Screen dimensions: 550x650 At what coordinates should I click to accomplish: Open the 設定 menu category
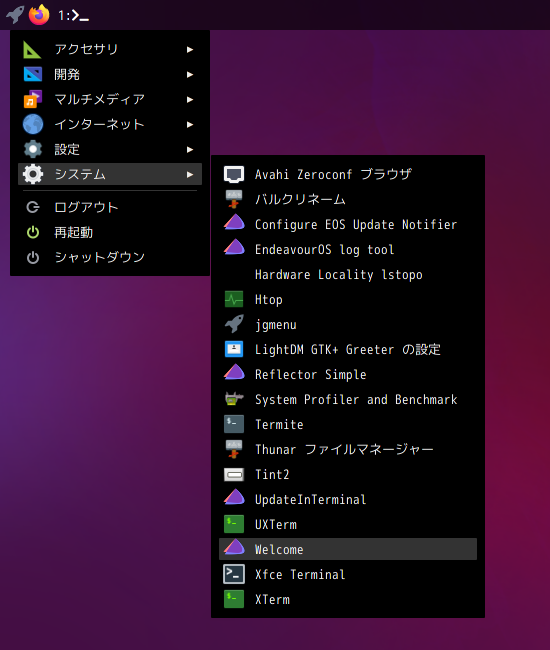point(110,149)
